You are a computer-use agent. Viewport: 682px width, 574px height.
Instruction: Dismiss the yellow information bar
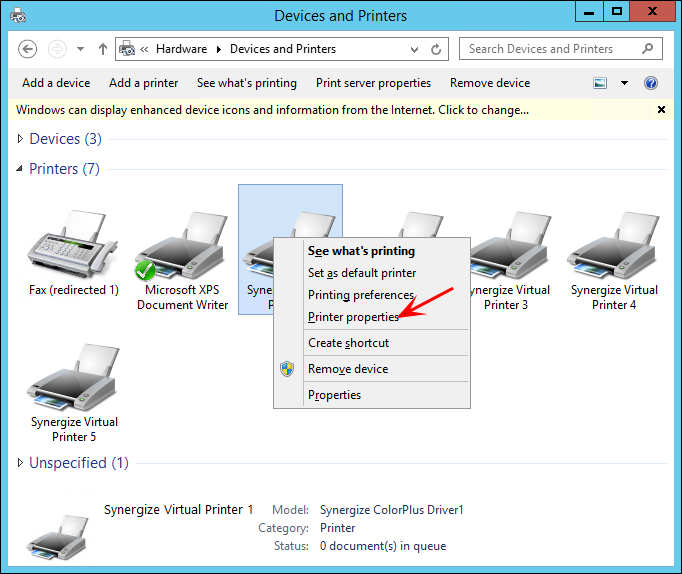coord(661,110)
